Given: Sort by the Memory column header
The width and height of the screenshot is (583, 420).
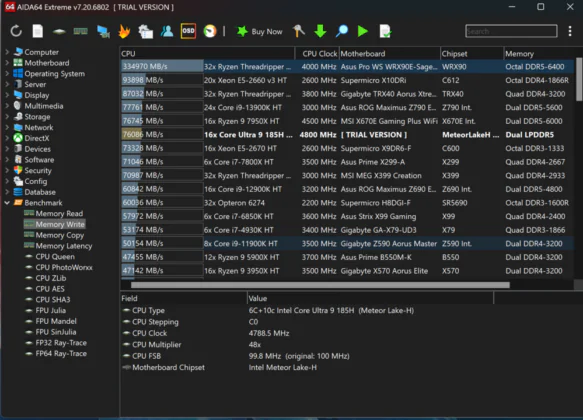Looking at the screenshot, I should point(539,54).
